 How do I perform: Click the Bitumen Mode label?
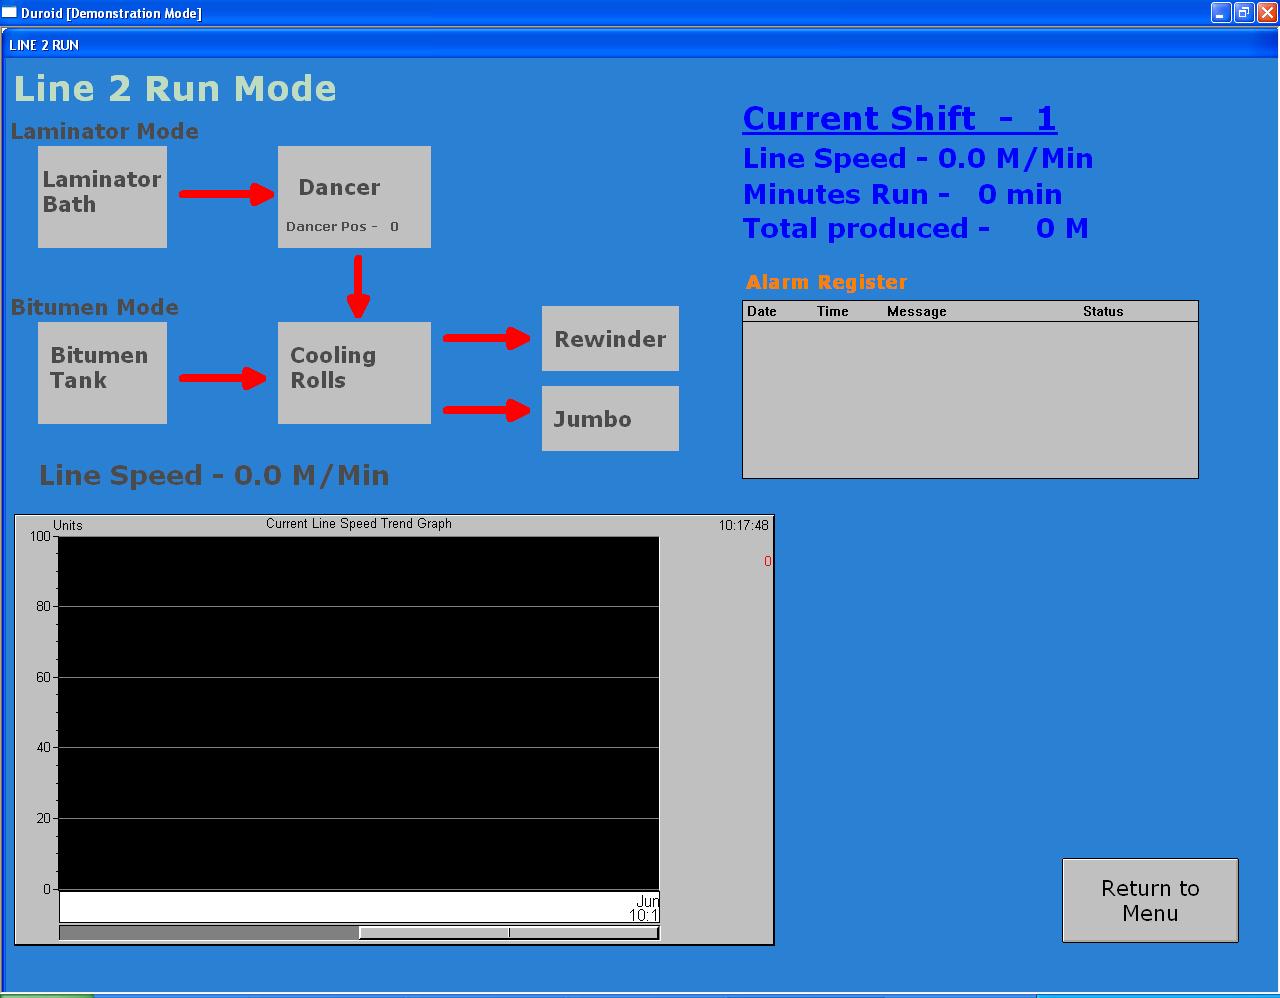click(x=94, y=307)
